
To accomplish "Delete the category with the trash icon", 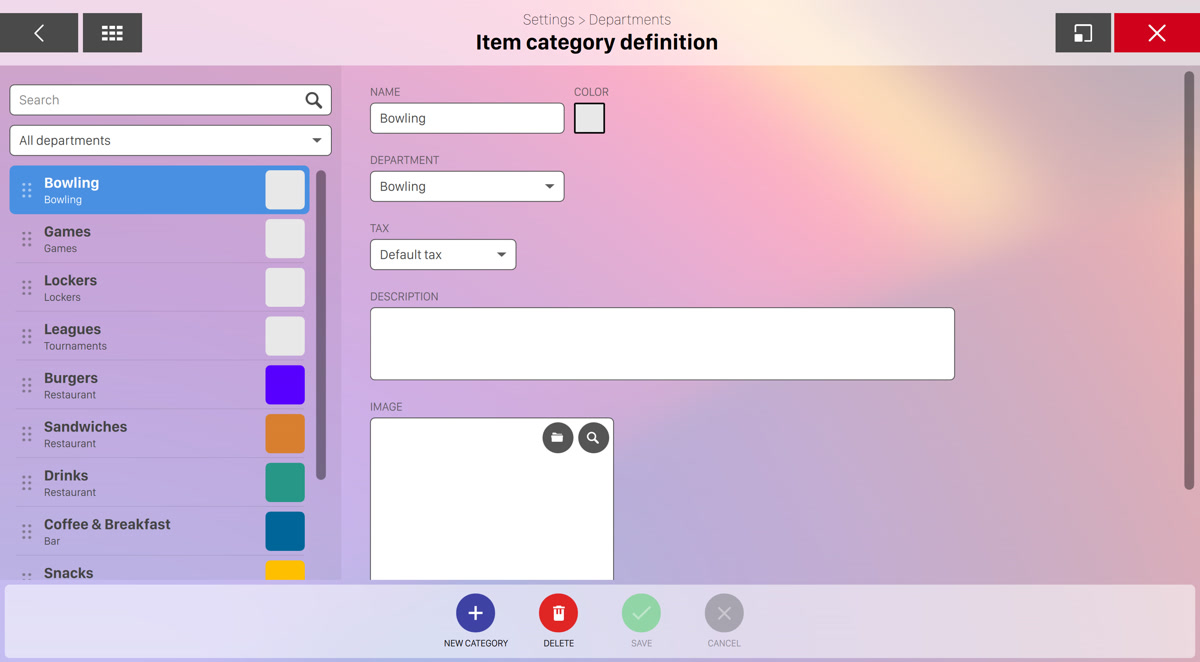I will 558,613.
